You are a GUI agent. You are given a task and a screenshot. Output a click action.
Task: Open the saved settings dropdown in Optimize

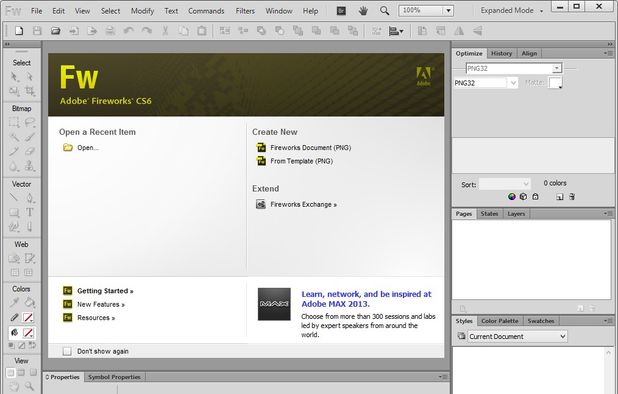tap(556, 68)
